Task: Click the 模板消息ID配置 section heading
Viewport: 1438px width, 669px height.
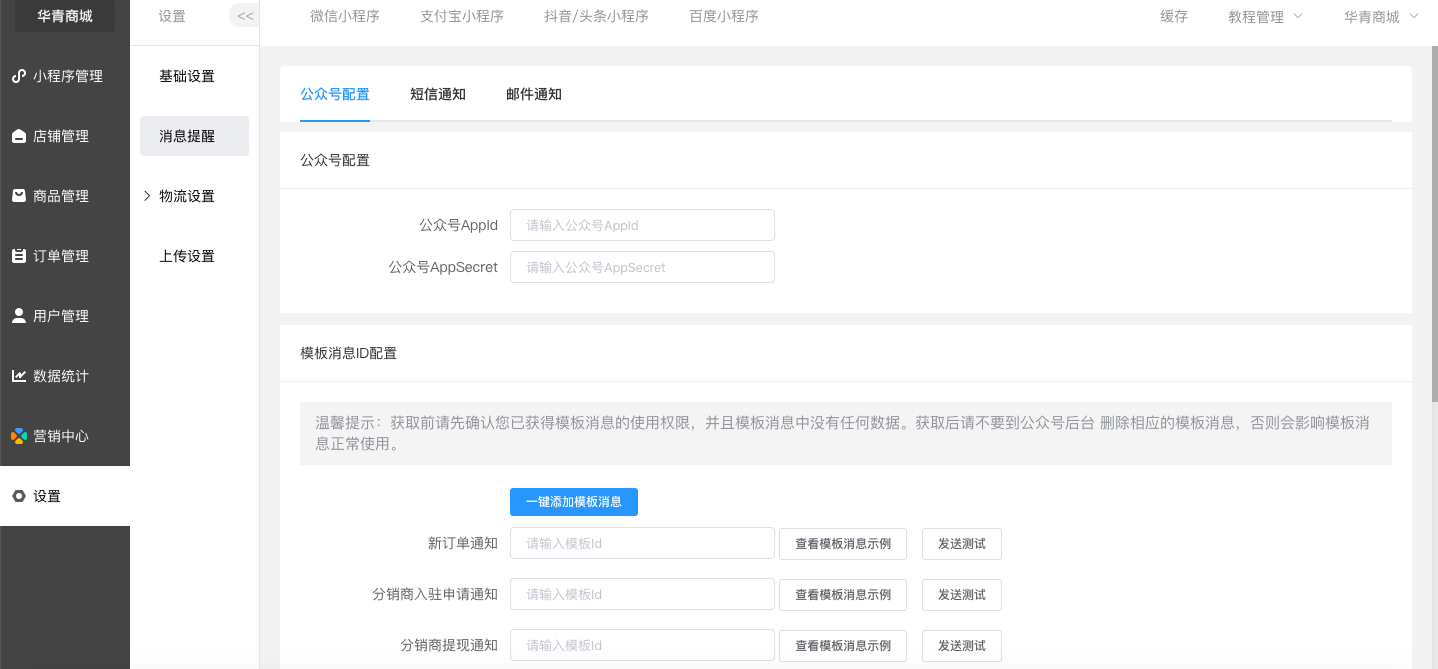Action: (348, 353)
